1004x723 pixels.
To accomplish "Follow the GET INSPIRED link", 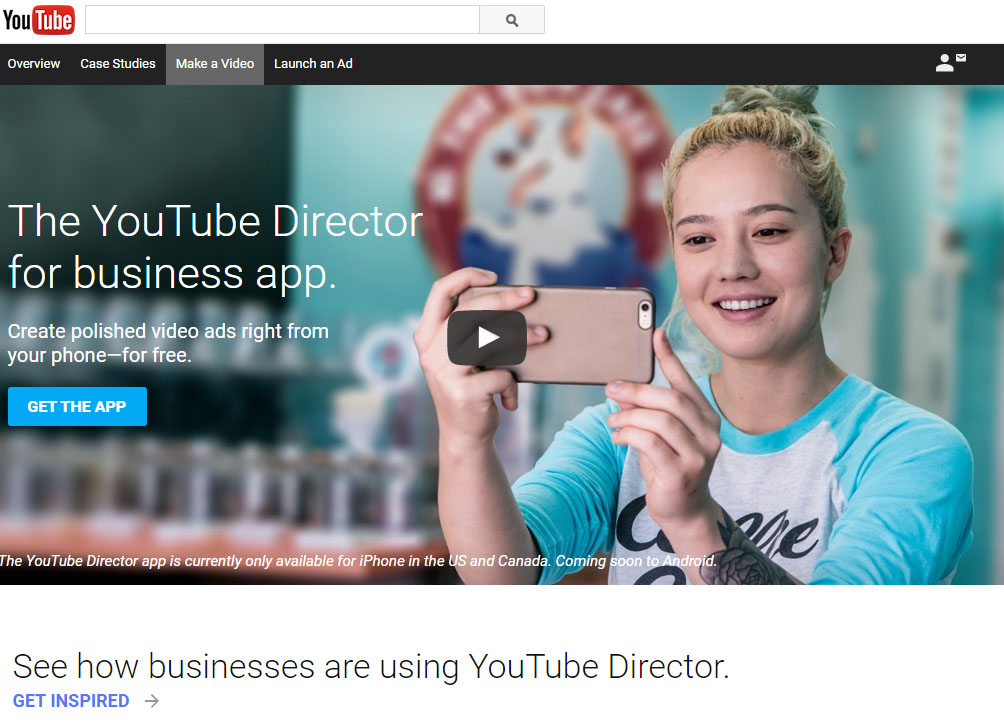I will tap(71, 701).
